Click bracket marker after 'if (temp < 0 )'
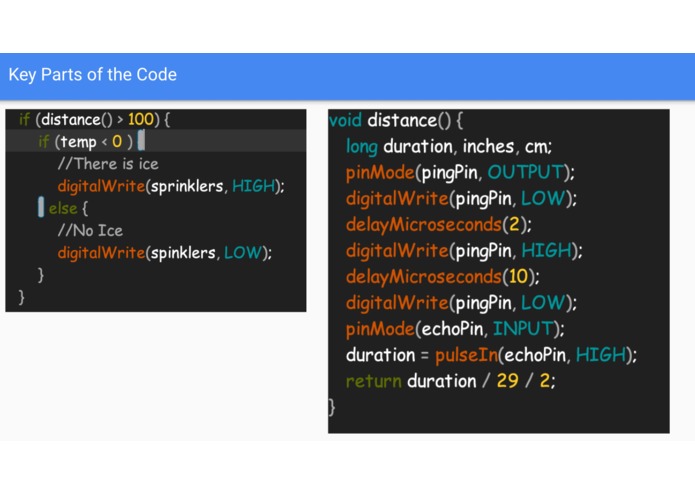The width and height of the screenshot is (695, 494). 141,140
